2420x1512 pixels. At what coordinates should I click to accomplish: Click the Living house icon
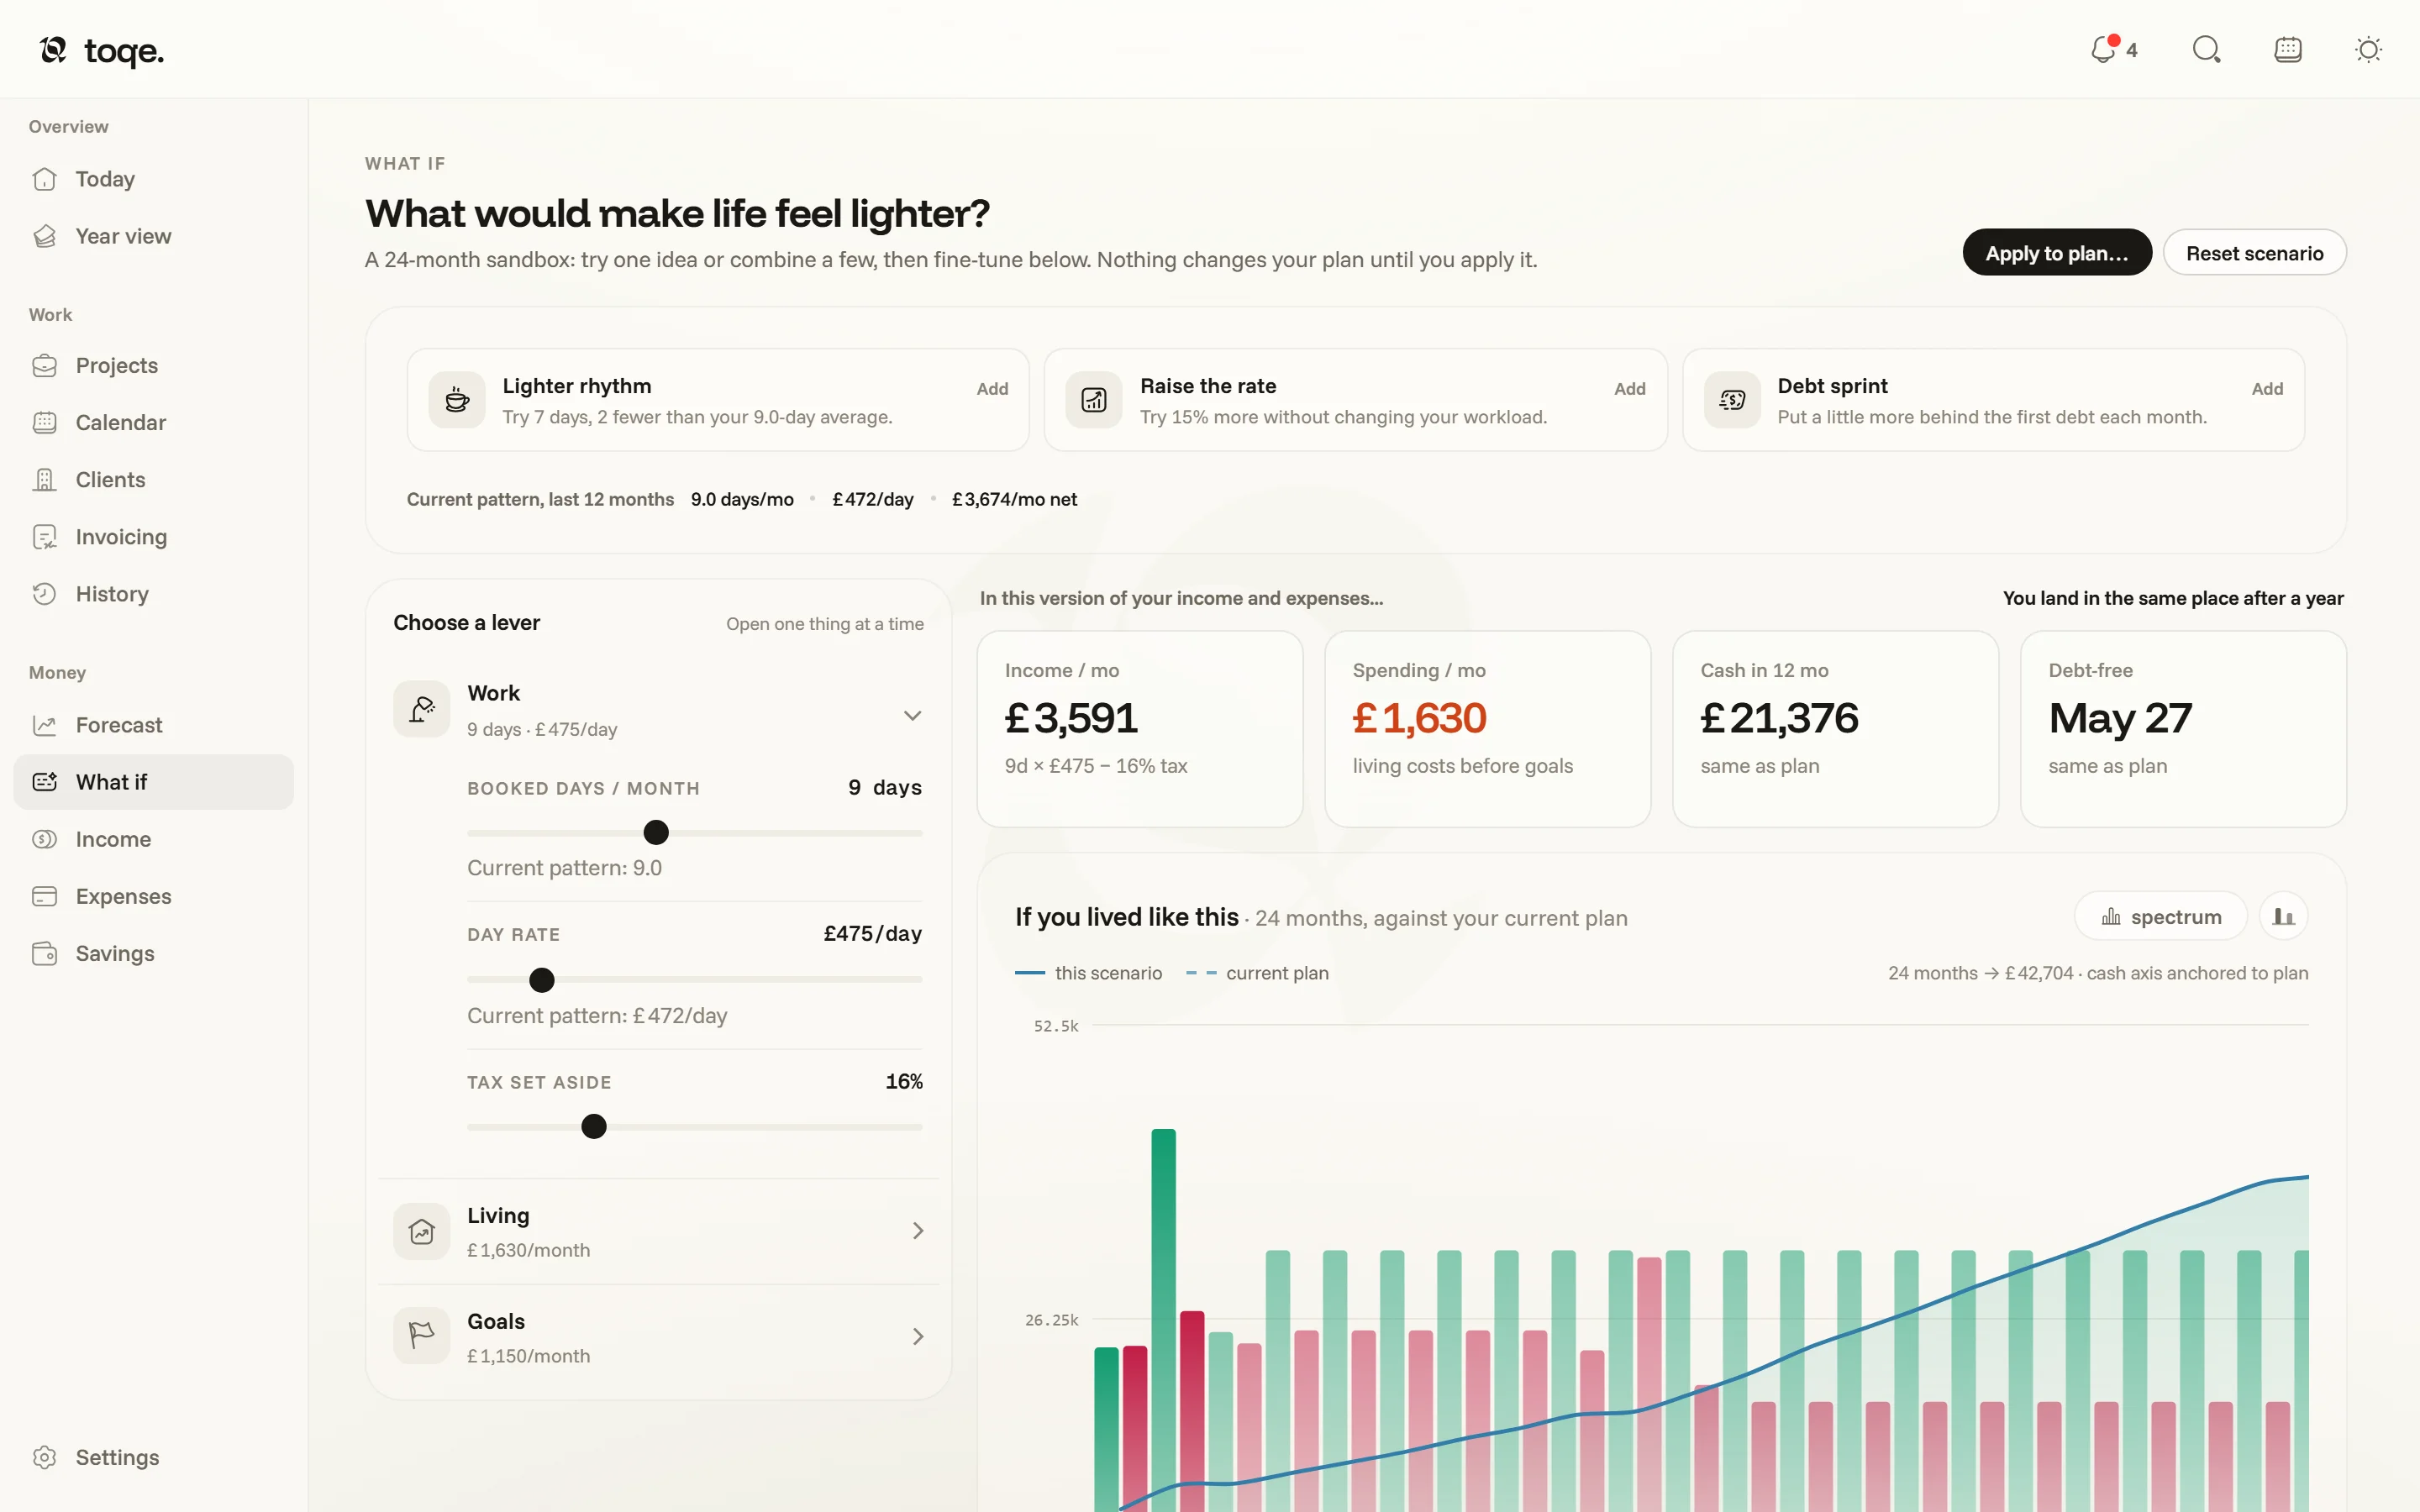(x=421, y=1231)
